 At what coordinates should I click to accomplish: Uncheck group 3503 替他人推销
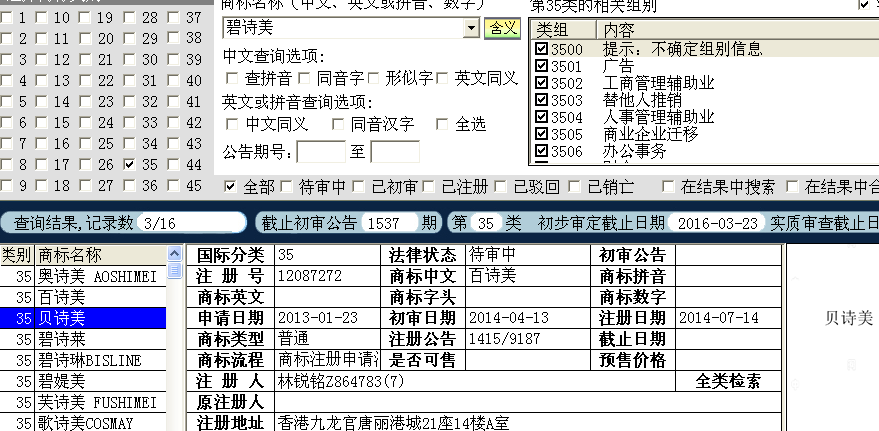pyautogui.click(x=541, y=100)
